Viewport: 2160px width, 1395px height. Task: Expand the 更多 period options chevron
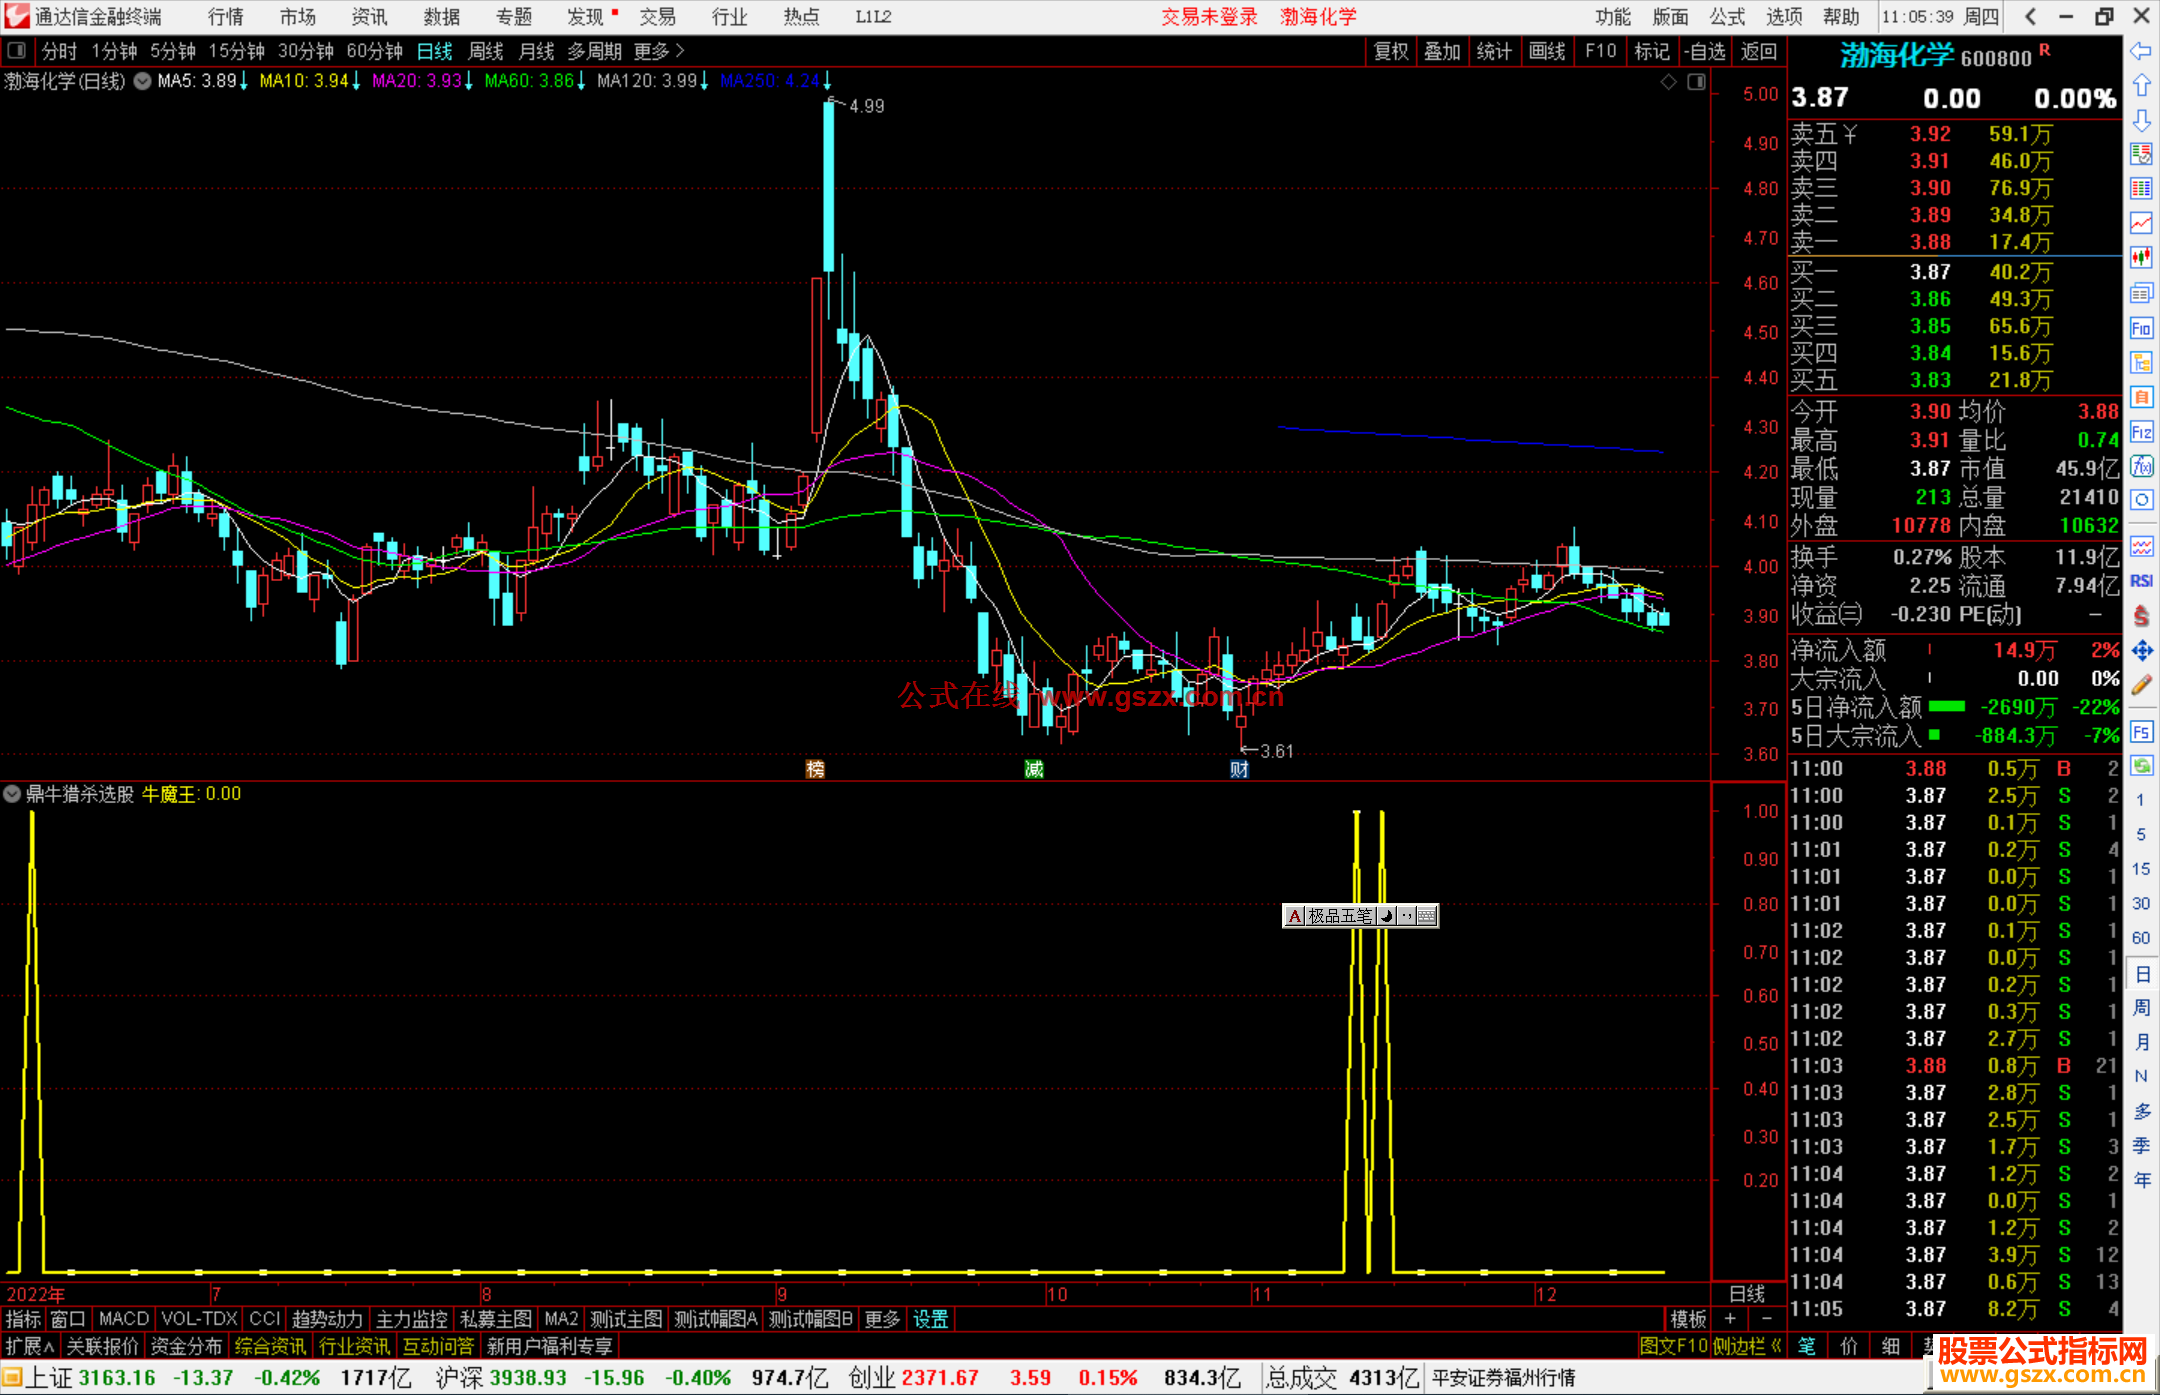coord(680,50)
